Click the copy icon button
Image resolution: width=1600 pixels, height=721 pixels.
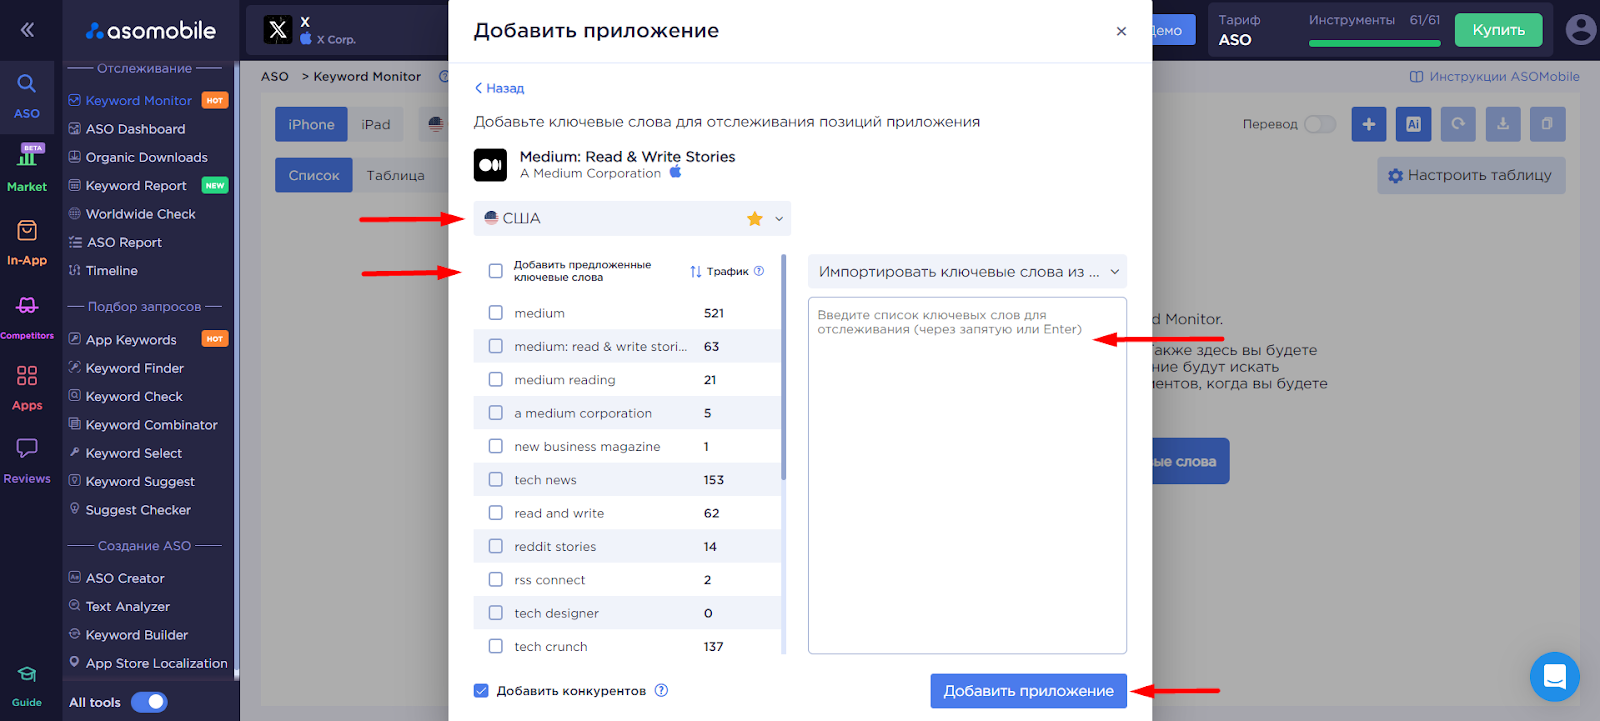1547,124
